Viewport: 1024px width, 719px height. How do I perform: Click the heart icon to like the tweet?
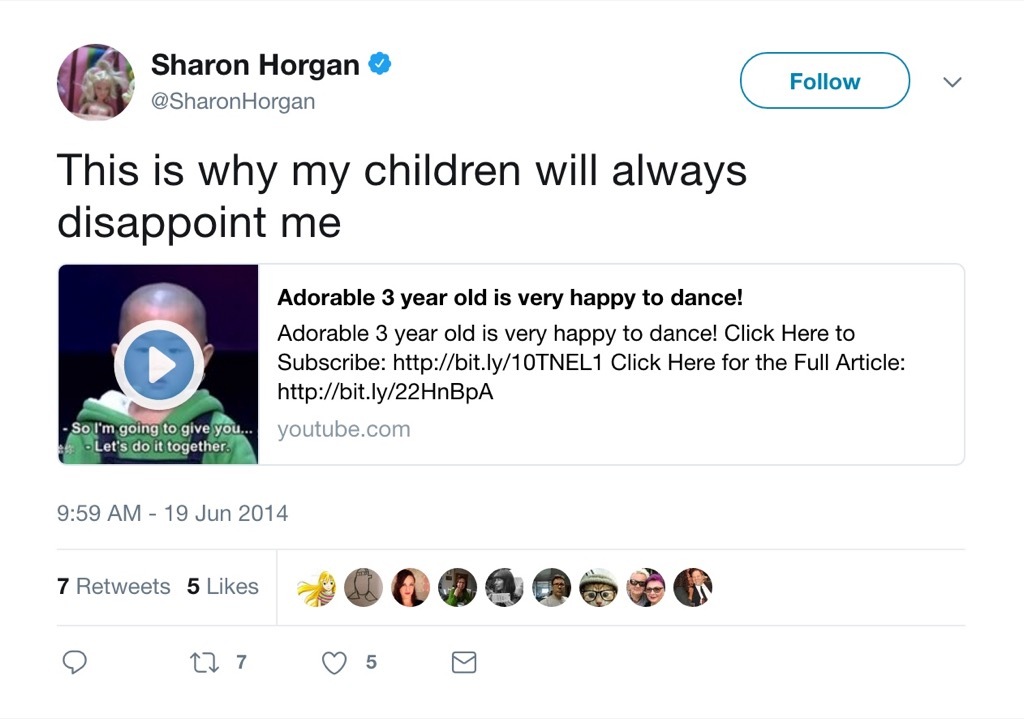pos(333,662)
